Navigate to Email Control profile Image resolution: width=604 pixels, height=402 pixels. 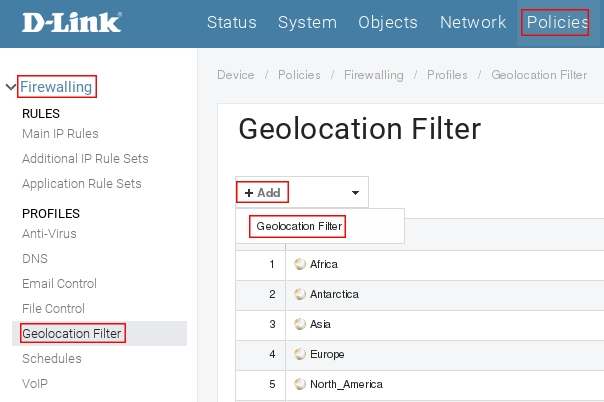[59, 283]
